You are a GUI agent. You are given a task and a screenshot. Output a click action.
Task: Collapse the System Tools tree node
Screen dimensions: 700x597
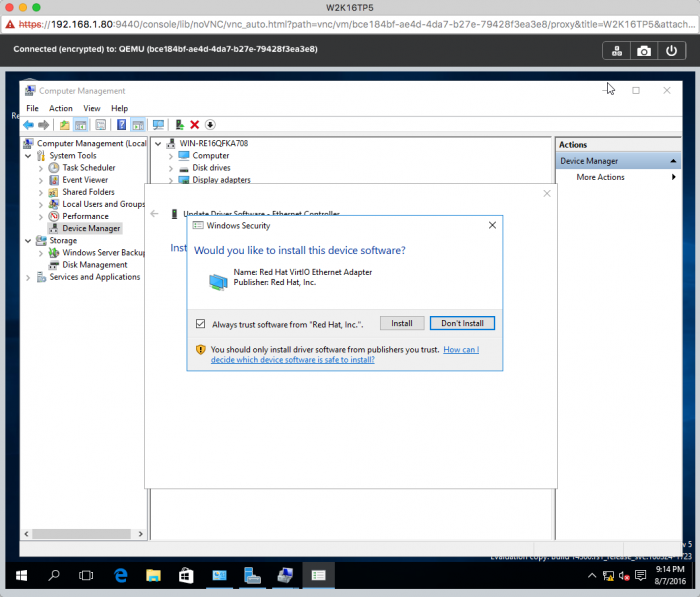pyautogui.click(x=28, y=156)
